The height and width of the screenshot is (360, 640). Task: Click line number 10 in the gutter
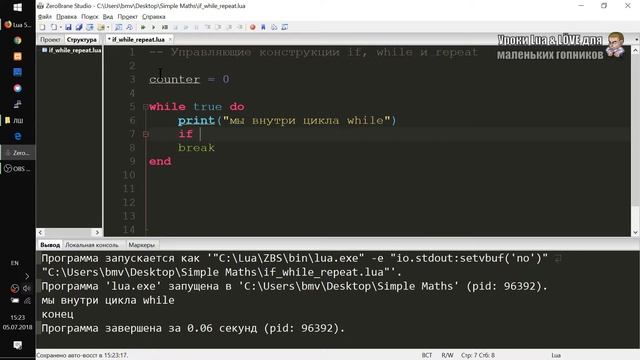129,175
